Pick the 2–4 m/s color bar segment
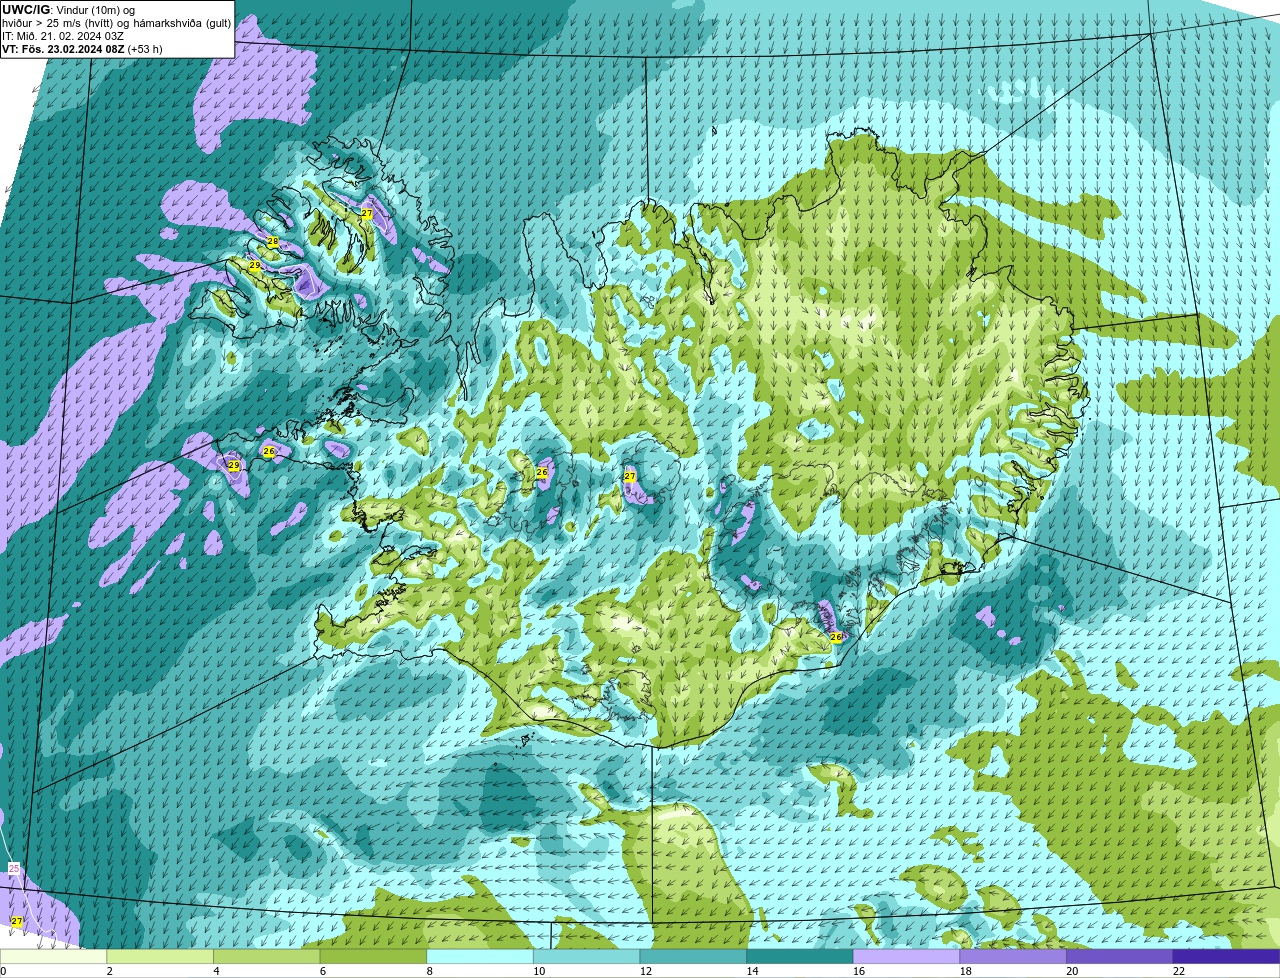 [x=160, y=957]
